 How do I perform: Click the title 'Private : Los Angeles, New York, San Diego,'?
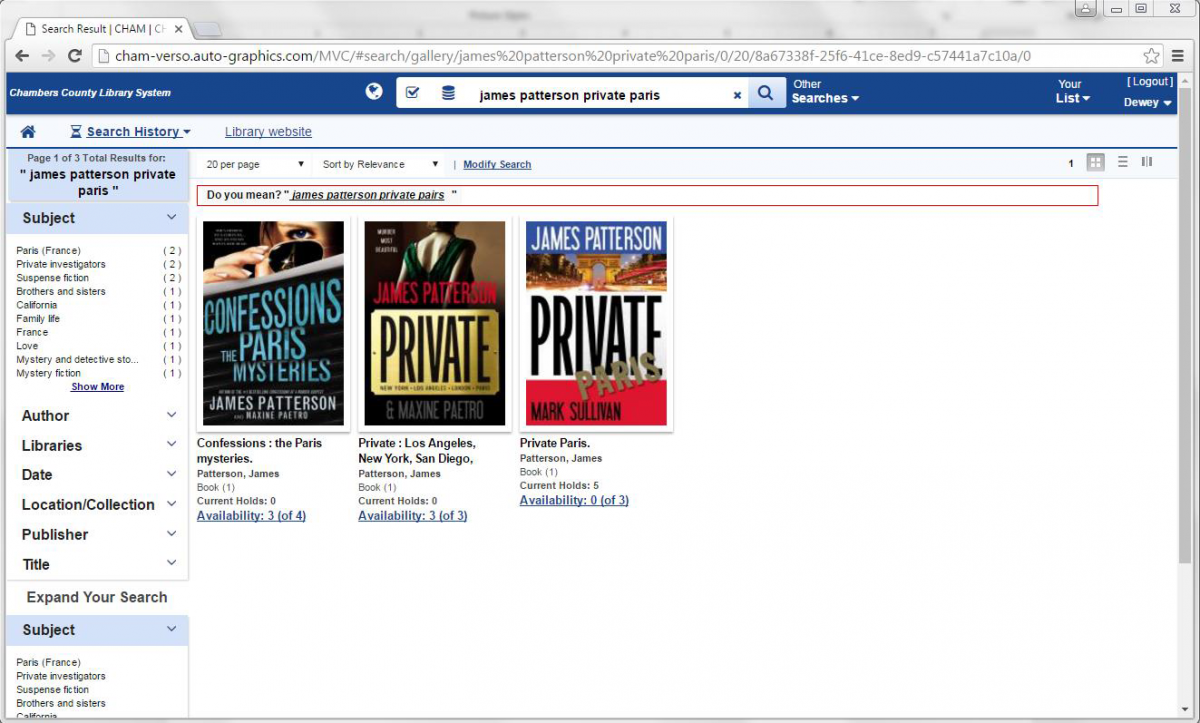pos(417,451)
